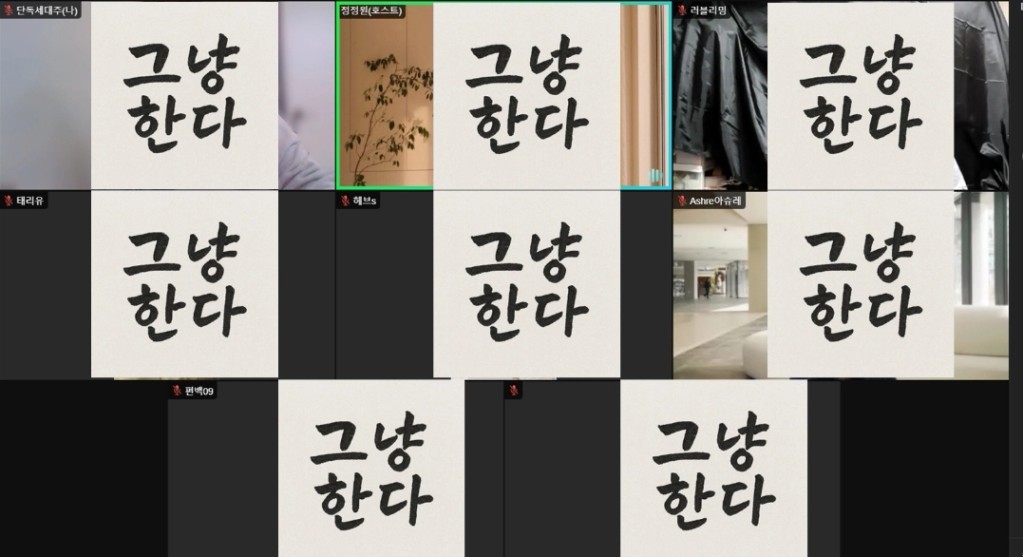Select the unnamed participant's video tile
The height and width of the screenshot is (557, 1023).
point(672,469)
